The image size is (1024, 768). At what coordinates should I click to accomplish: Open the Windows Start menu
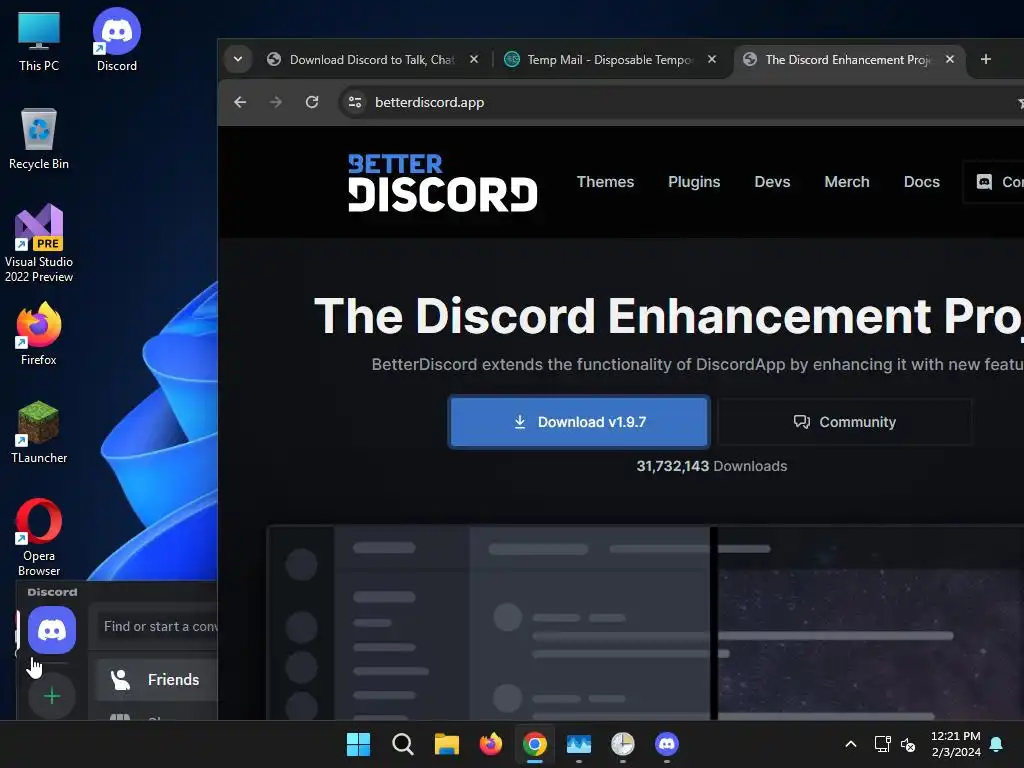point(359,744)
